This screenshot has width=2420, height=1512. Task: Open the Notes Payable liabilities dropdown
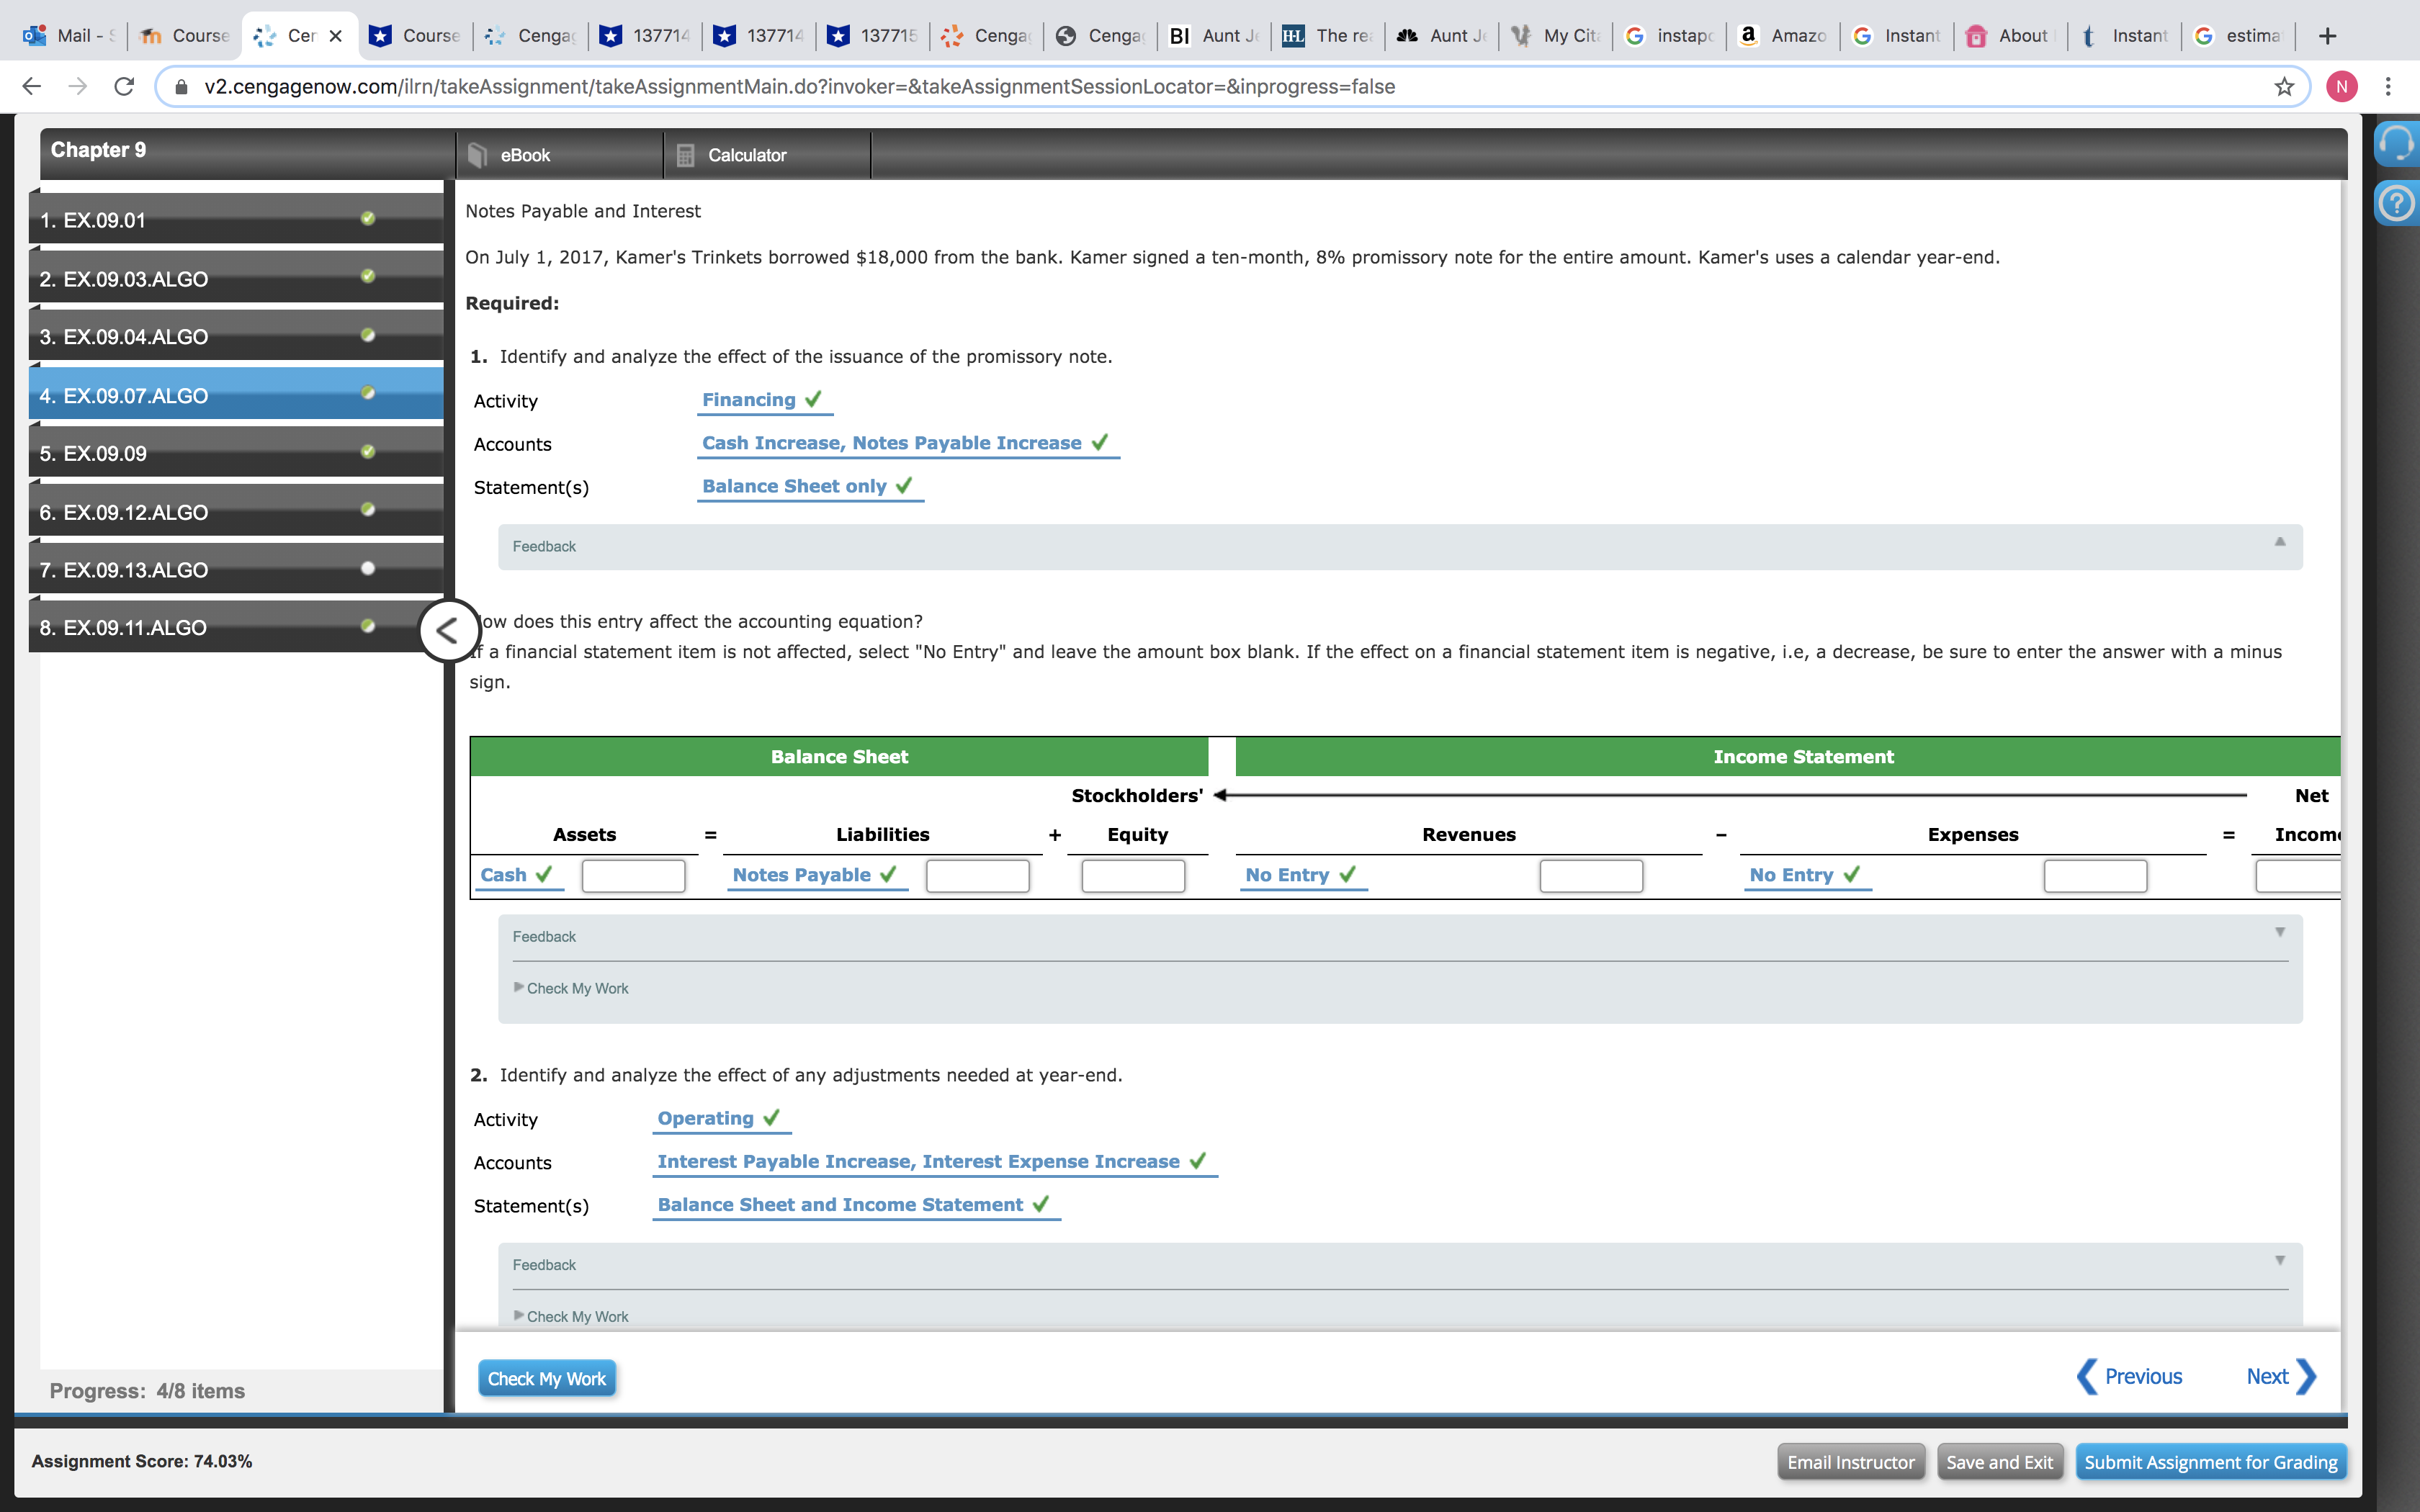pos(801,875)
